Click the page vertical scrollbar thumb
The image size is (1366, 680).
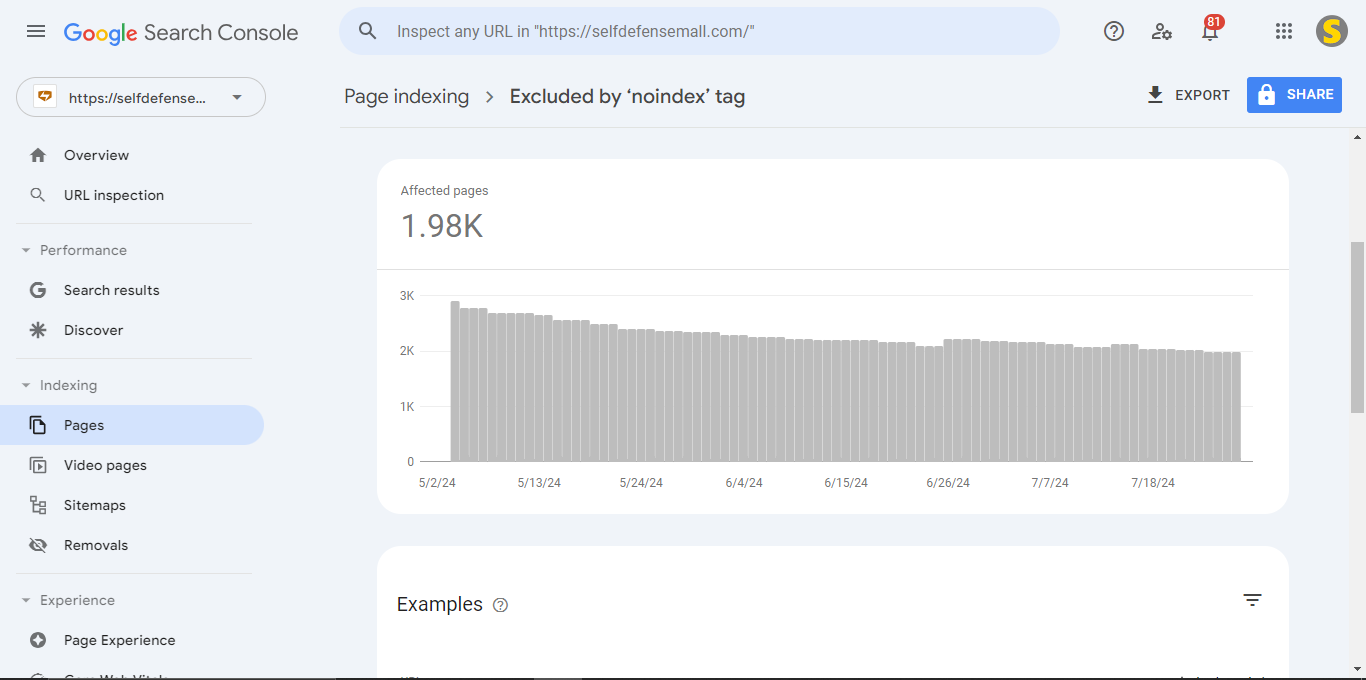(x=1357, y=327)
